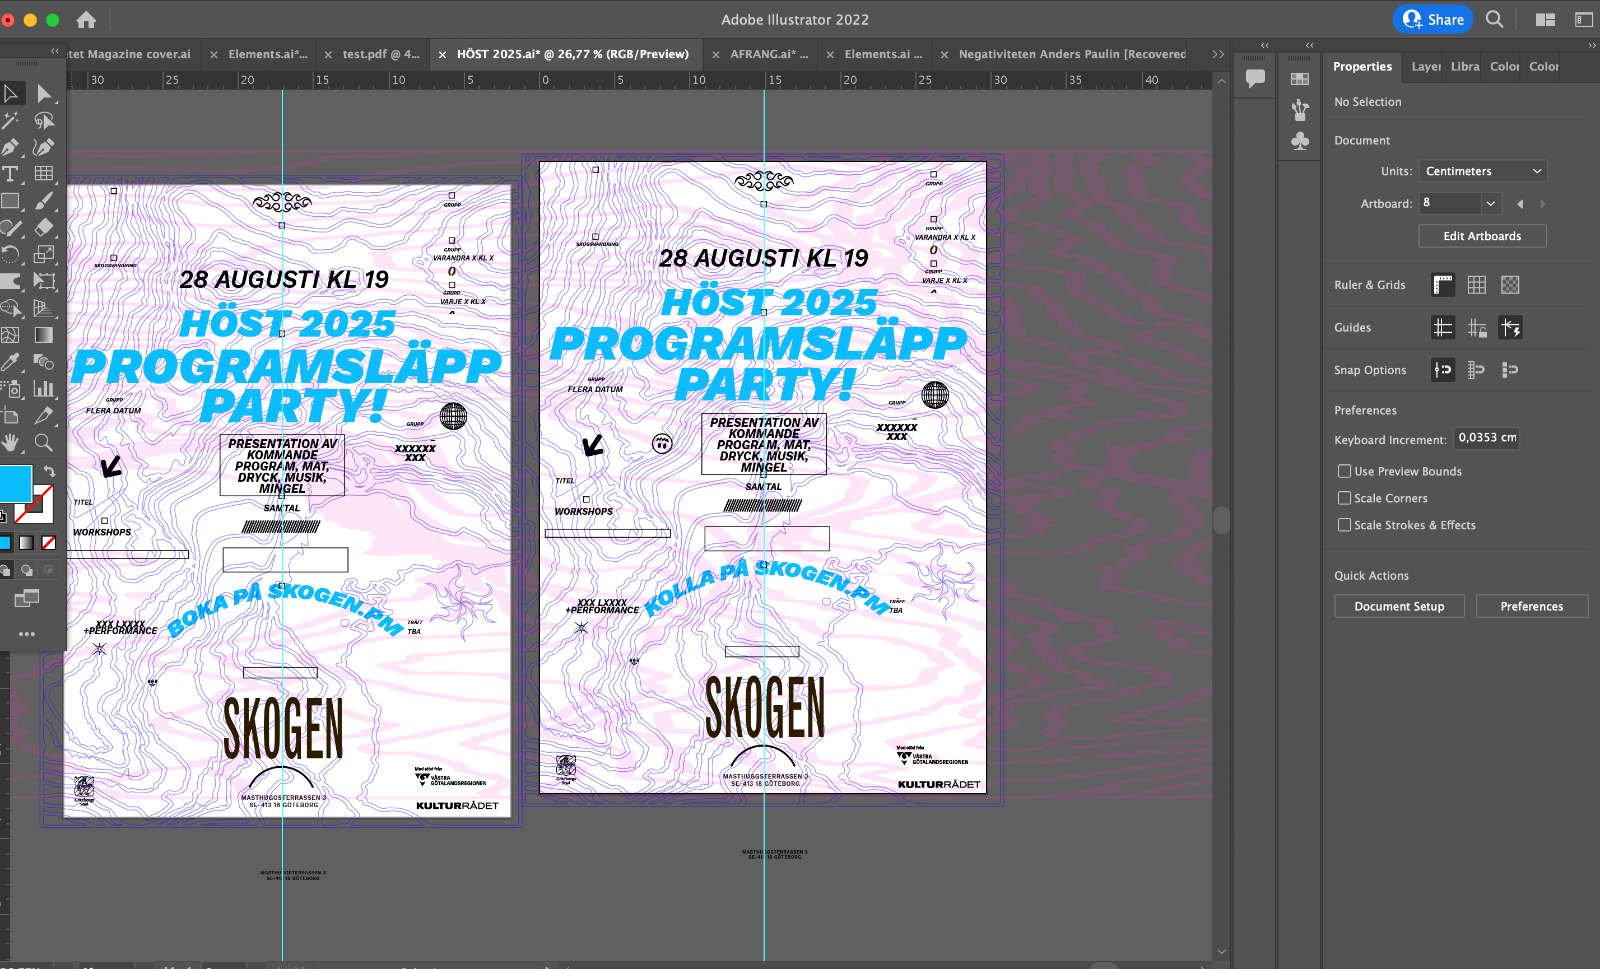Switch to test.pdf document tab
1600x969 pixels.
381,54
